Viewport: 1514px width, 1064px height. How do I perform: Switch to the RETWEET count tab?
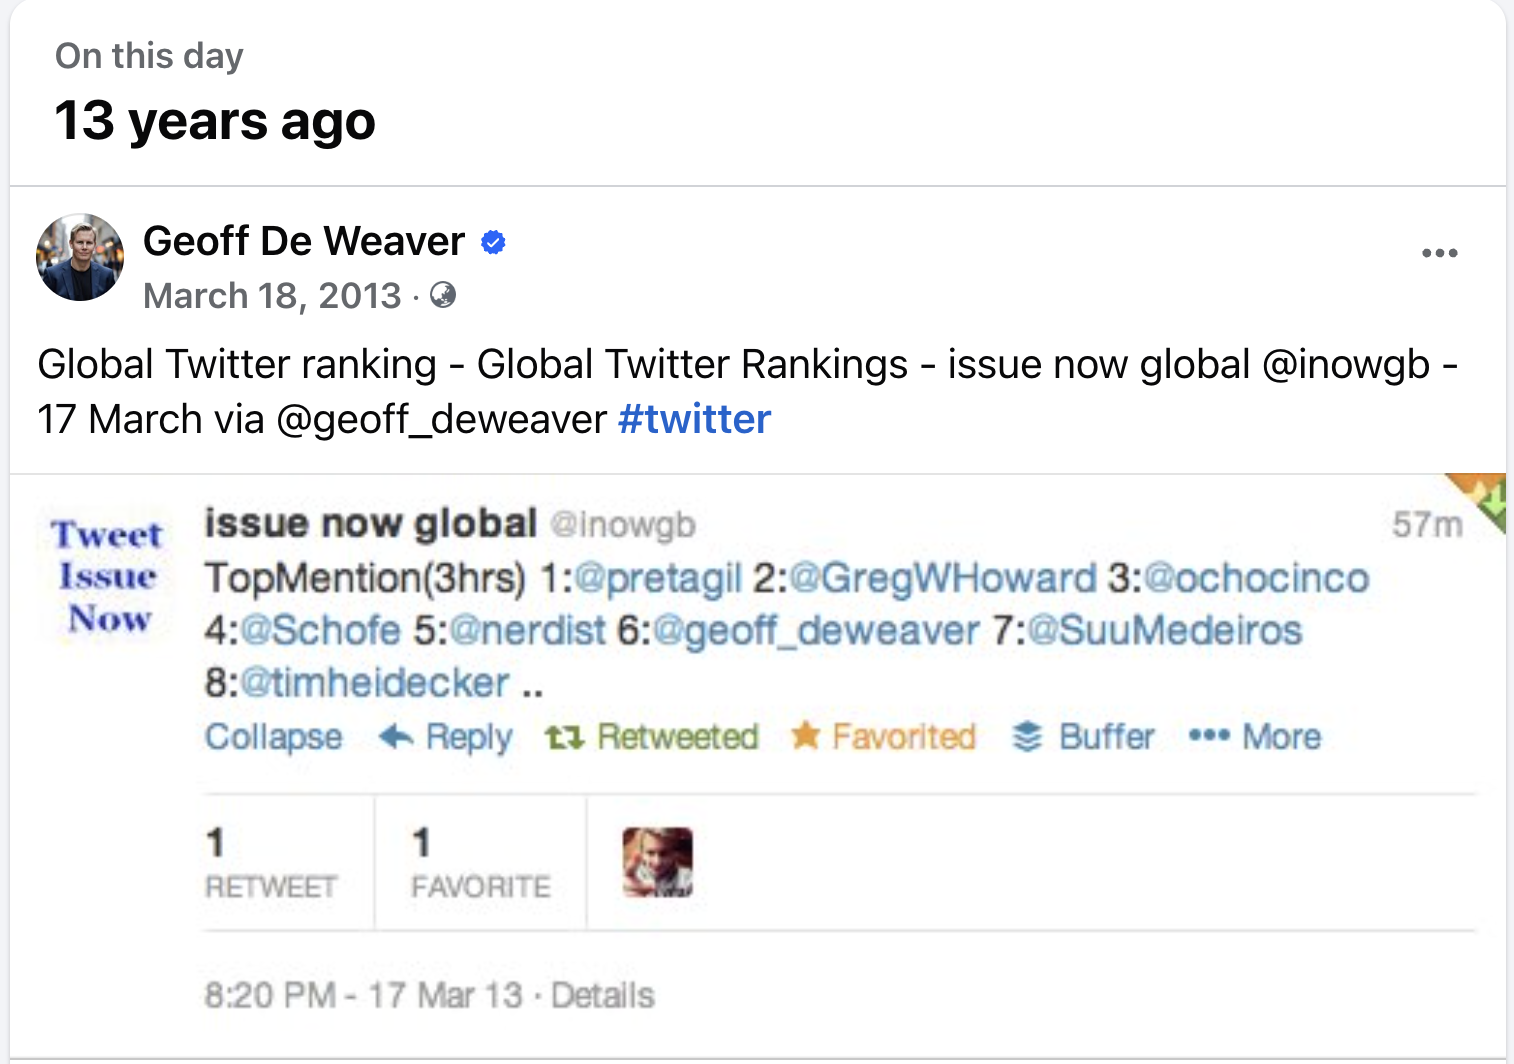click(270, 862)
